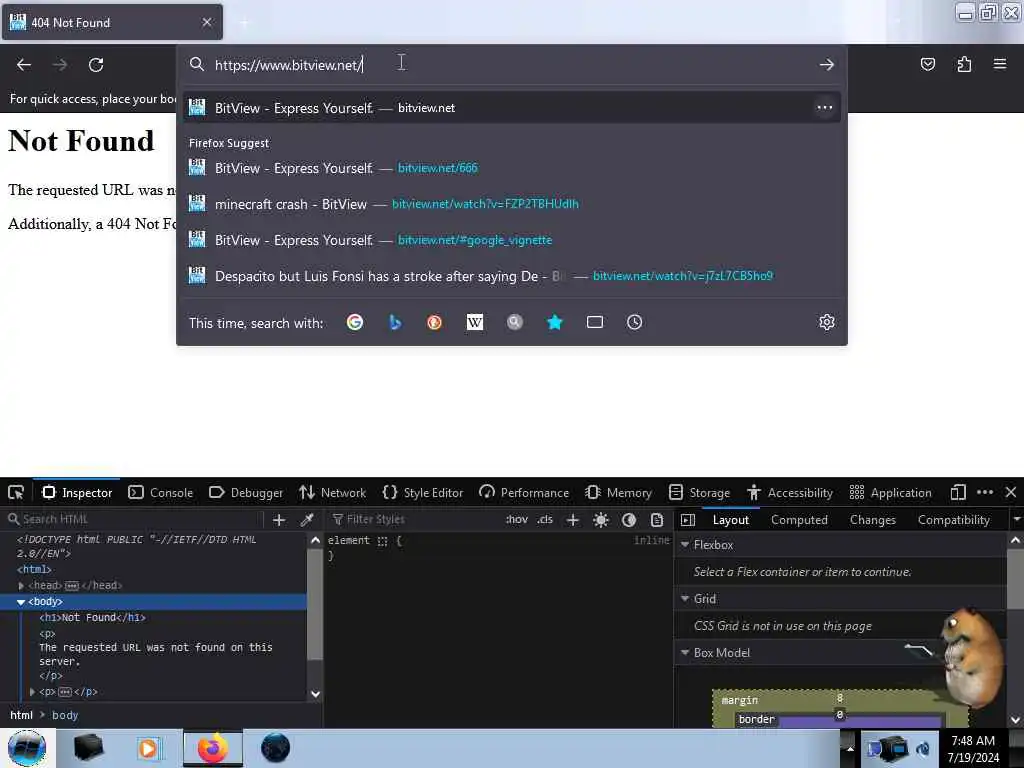1024x768 pixels.
Task: Show hidden system tray icons arrow
Action: point(850,748)
